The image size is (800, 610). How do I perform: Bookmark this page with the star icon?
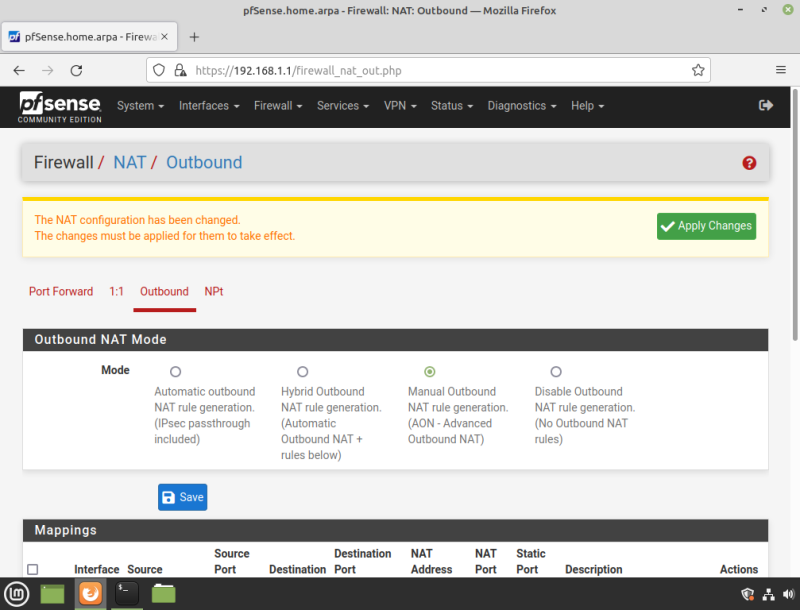(698, 70)
